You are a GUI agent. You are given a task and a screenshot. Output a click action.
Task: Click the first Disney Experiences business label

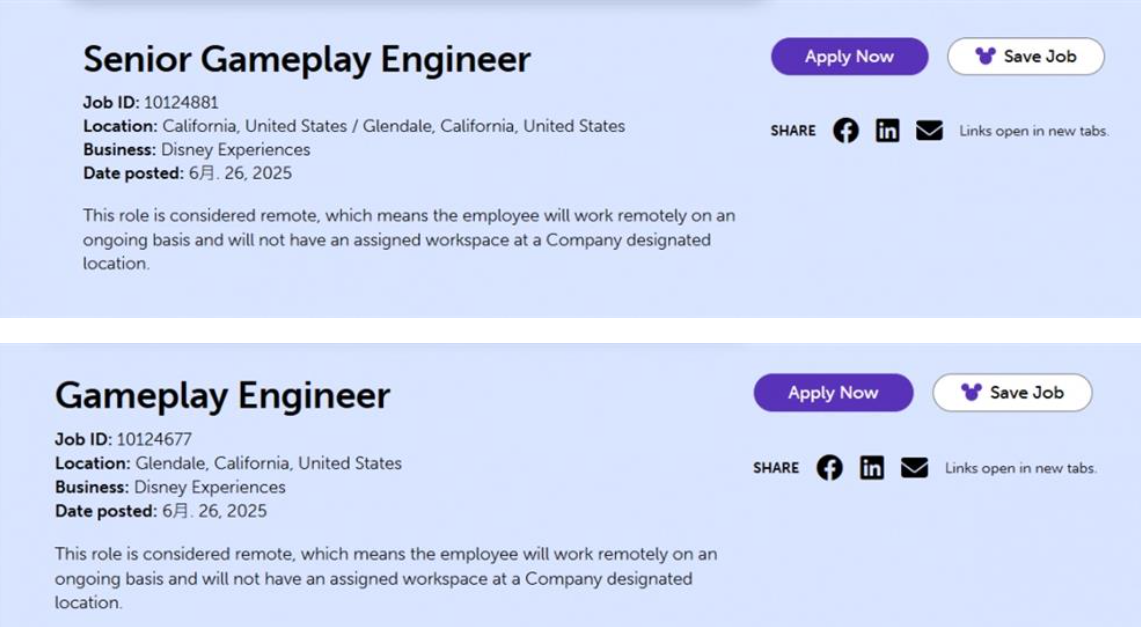tap(236, 150)
